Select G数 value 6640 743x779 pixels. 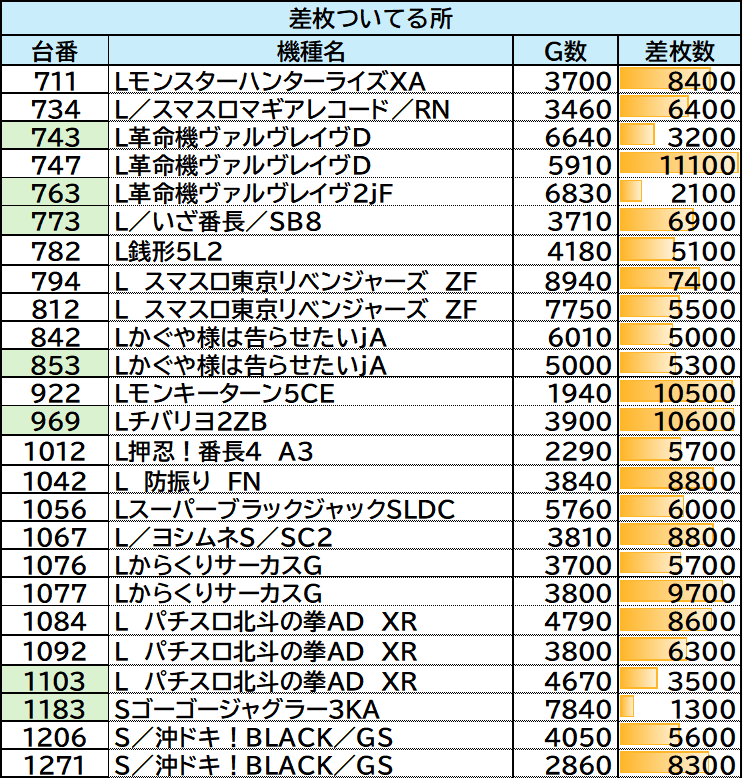565,136
